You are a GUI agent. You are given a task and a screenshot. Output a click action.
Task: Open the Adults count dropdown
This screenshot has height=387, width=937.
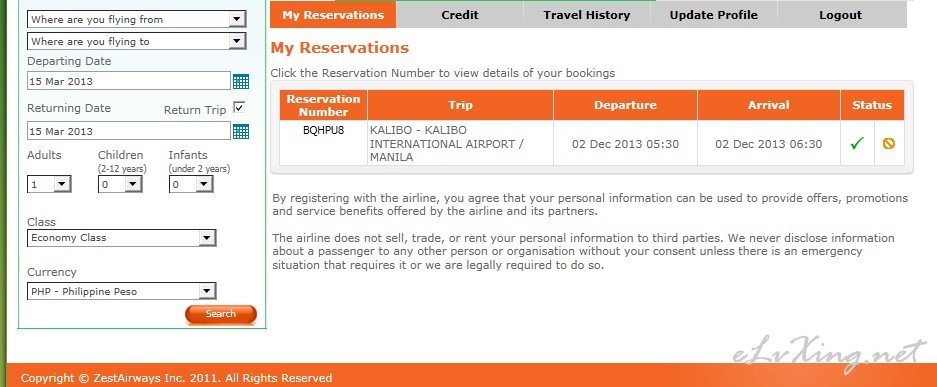(49, 184)
